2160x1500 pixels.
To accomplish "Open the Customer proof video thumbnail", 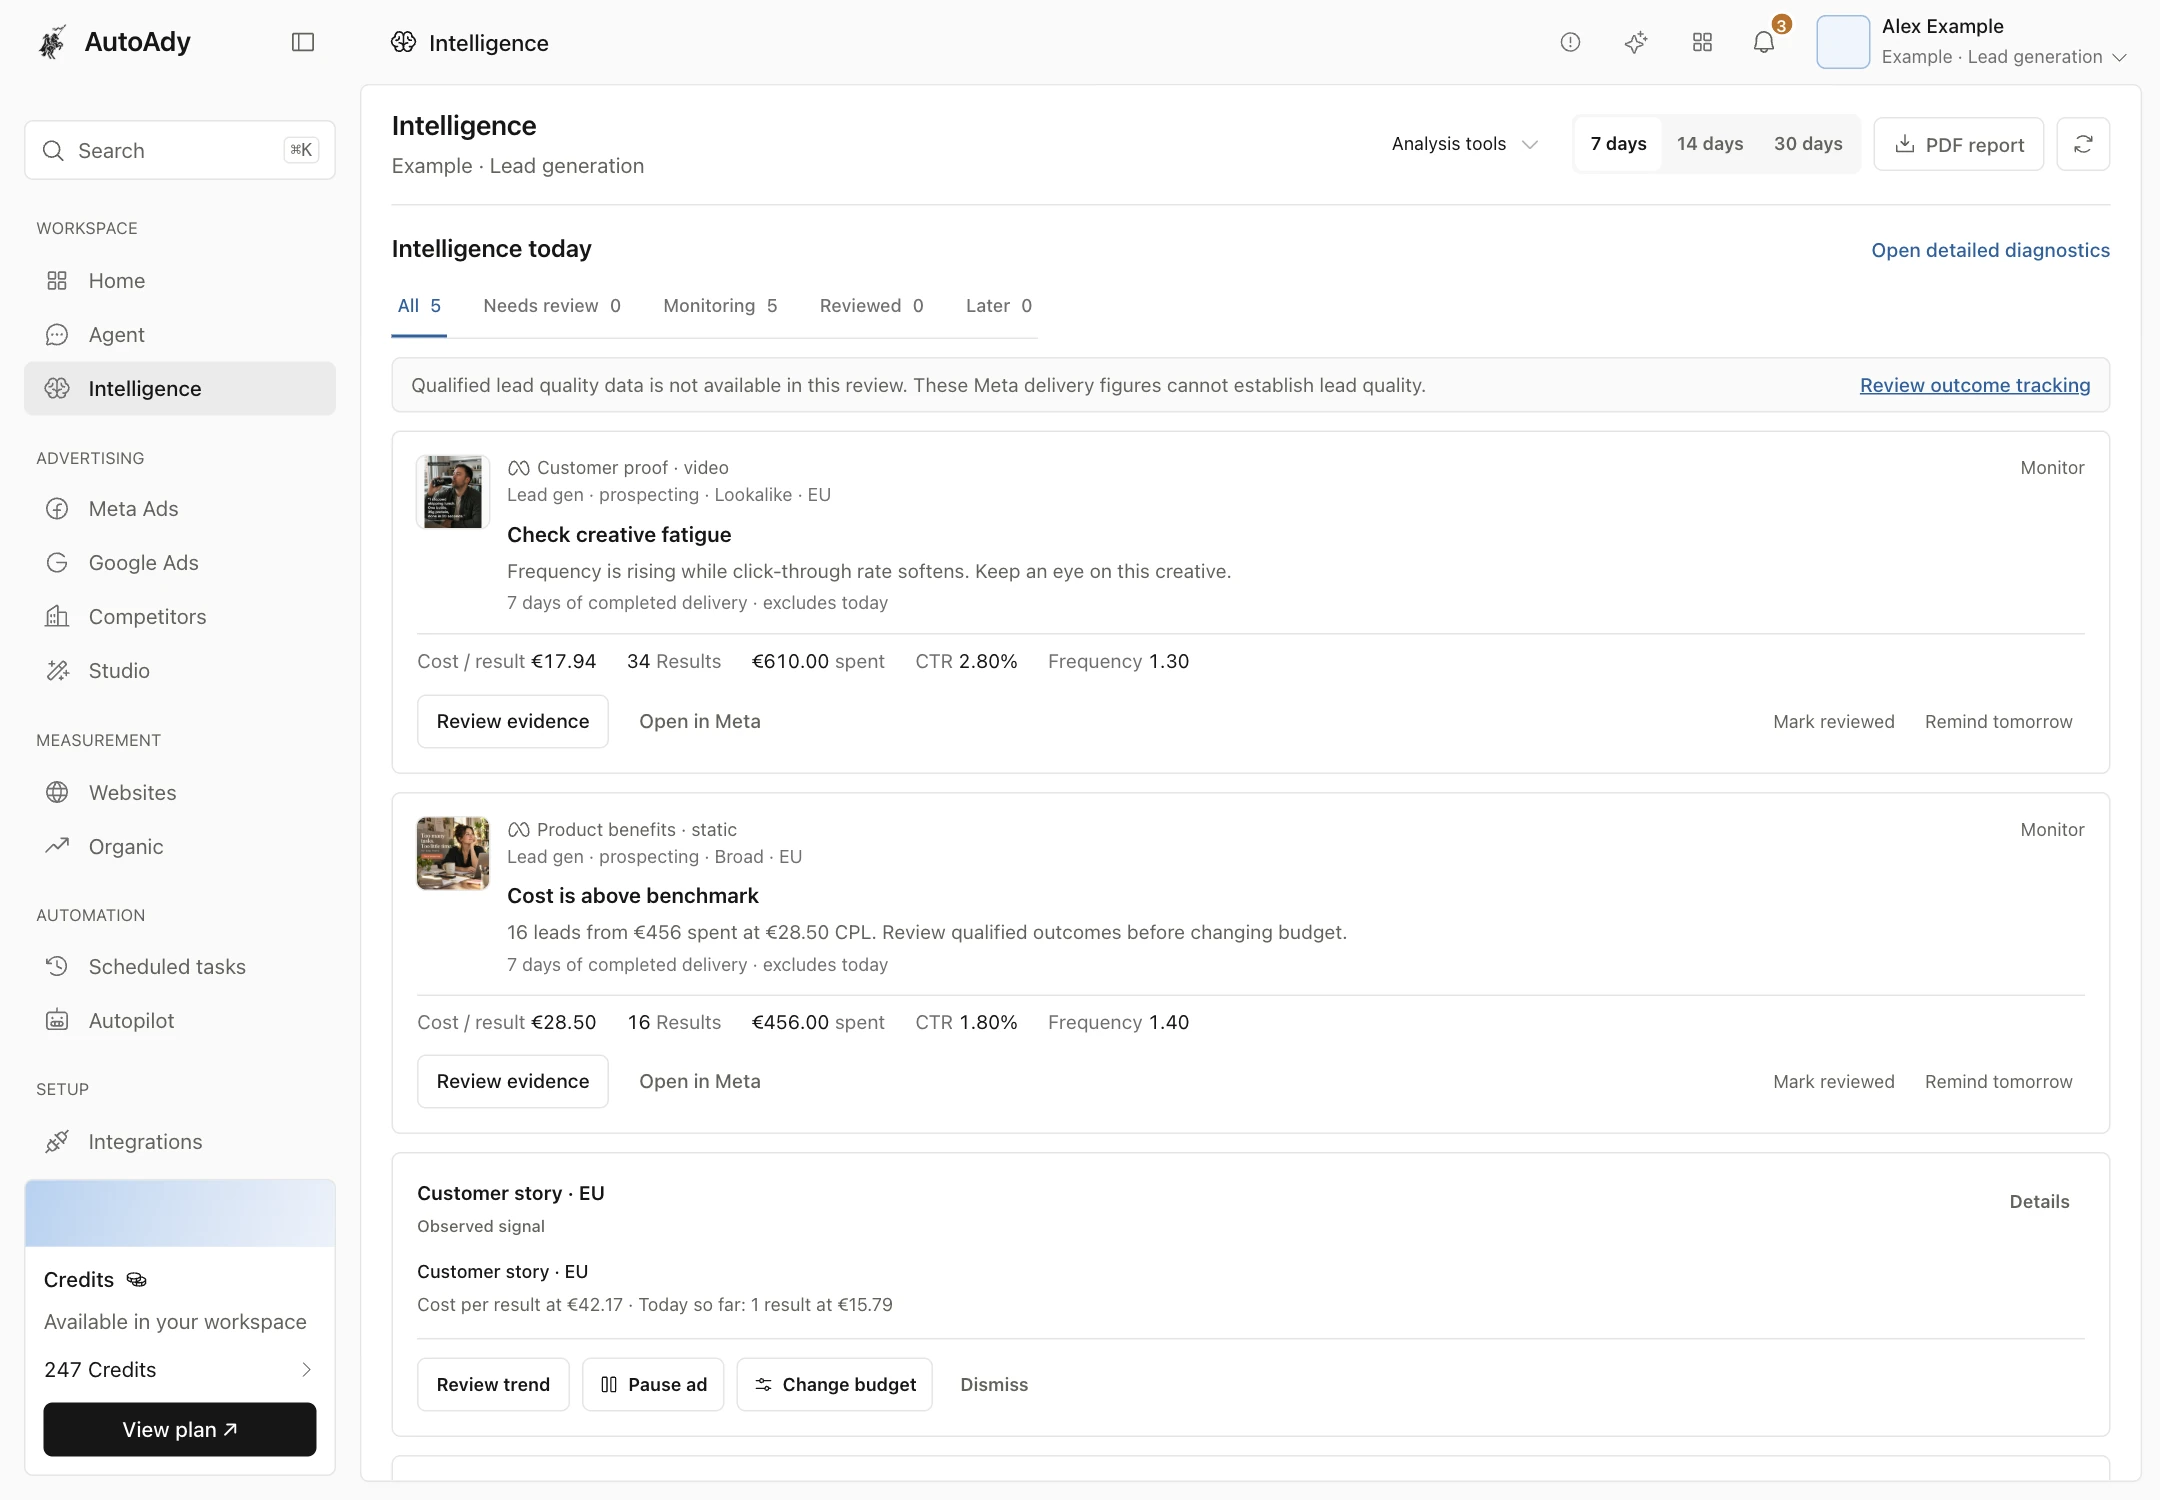I will [453, 492].
